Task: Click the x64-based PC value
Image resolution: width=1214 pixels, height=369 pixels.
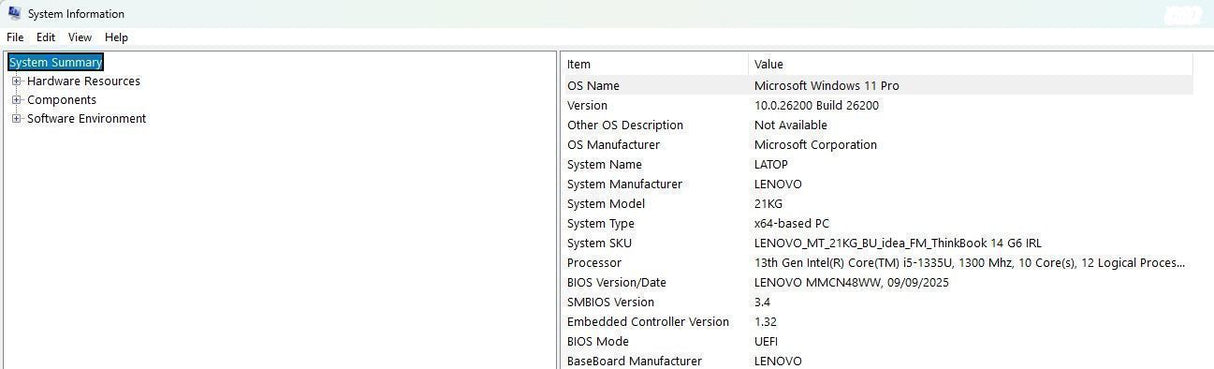Action: pos(792,223)
